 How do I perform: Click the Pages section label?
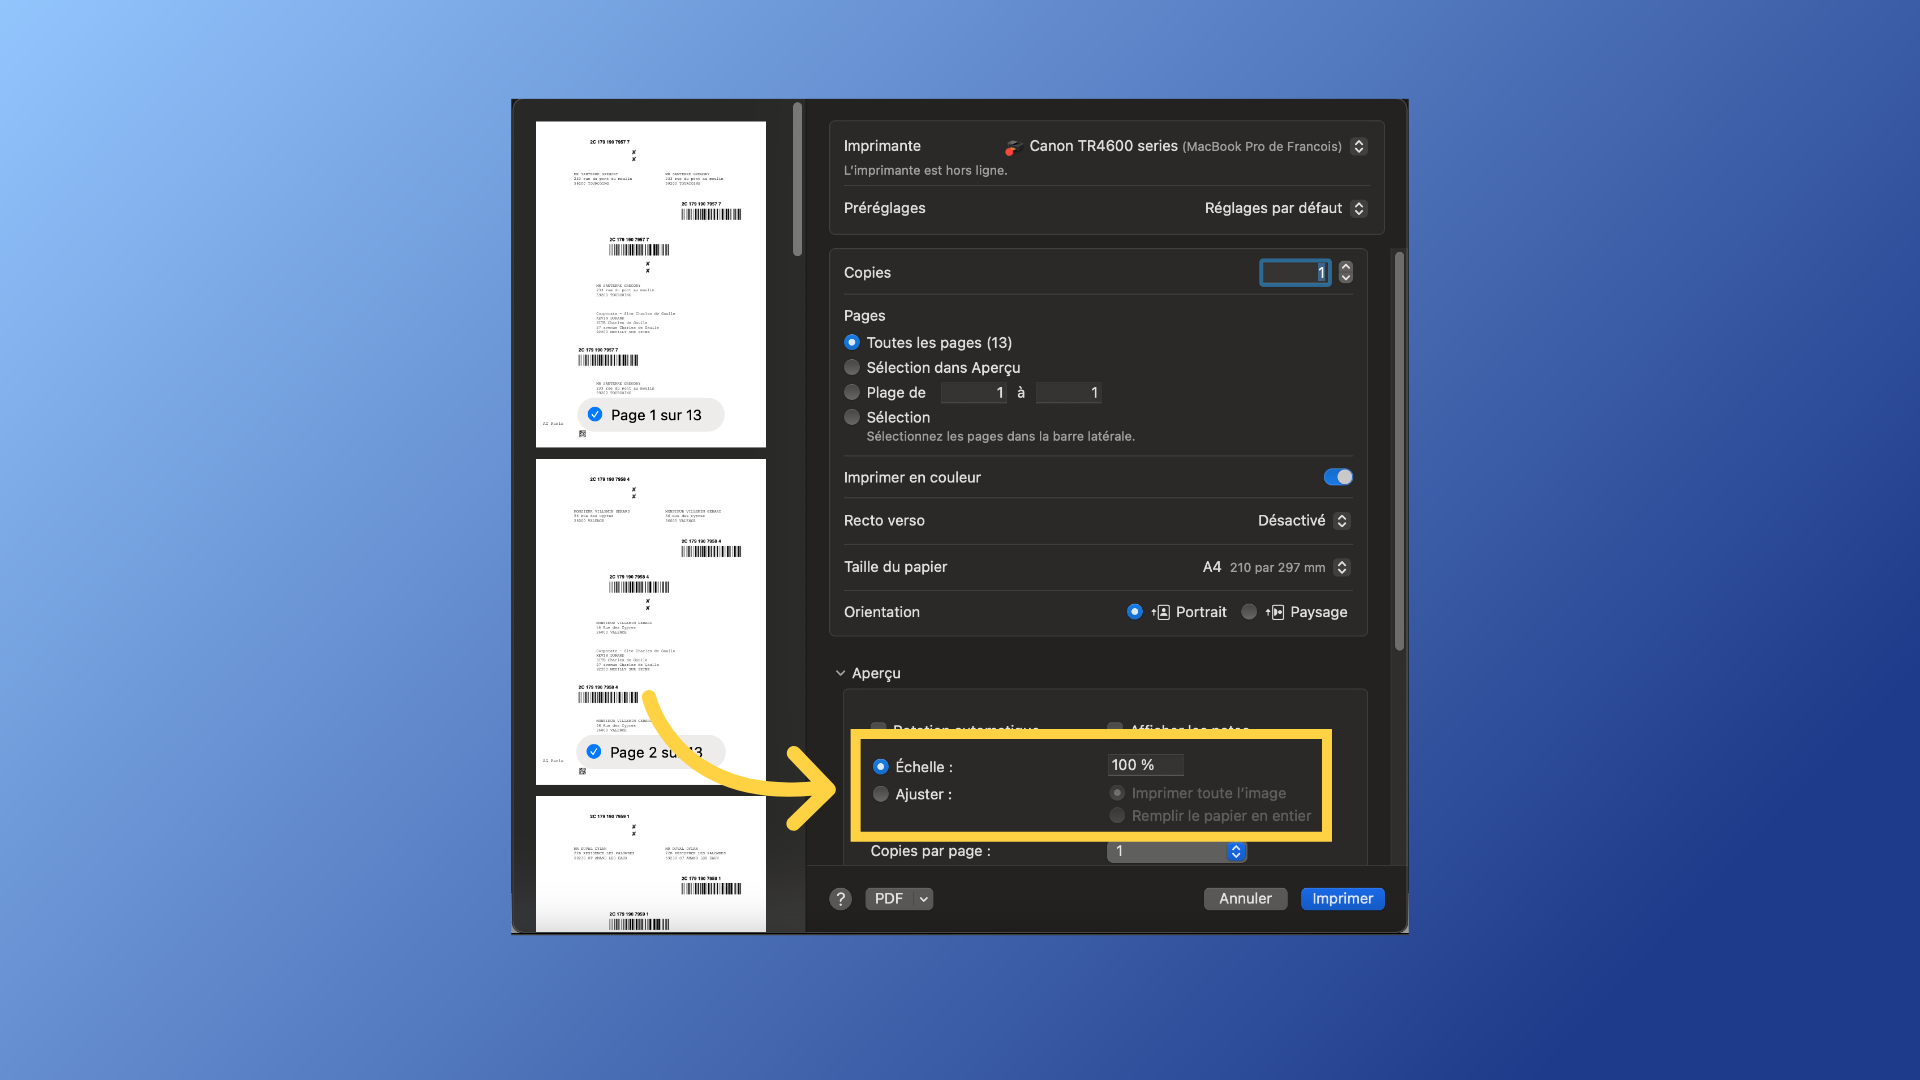click(864, 316)
